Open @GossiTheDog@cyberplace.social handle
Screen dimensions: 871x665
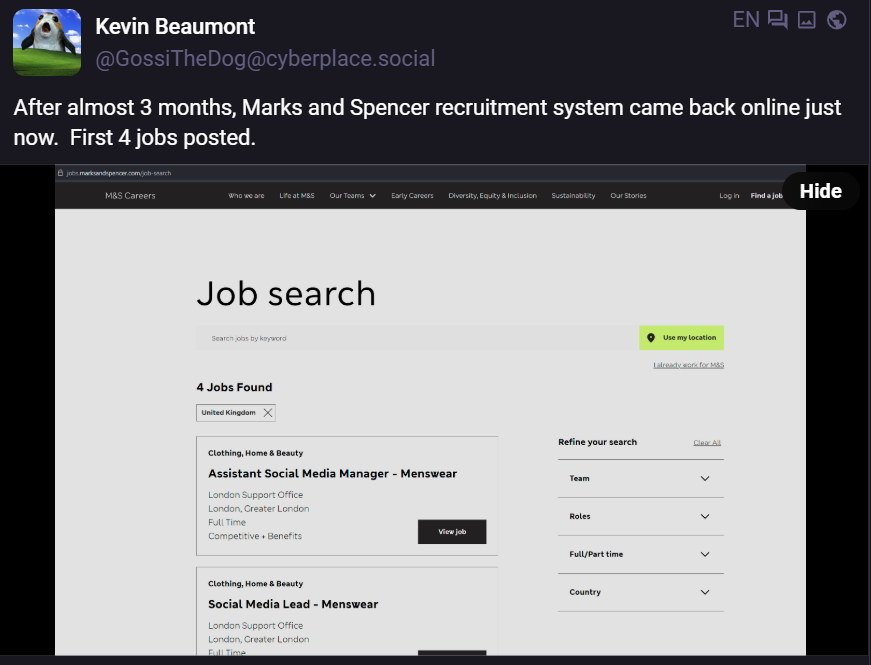click(x=265, y=58)
